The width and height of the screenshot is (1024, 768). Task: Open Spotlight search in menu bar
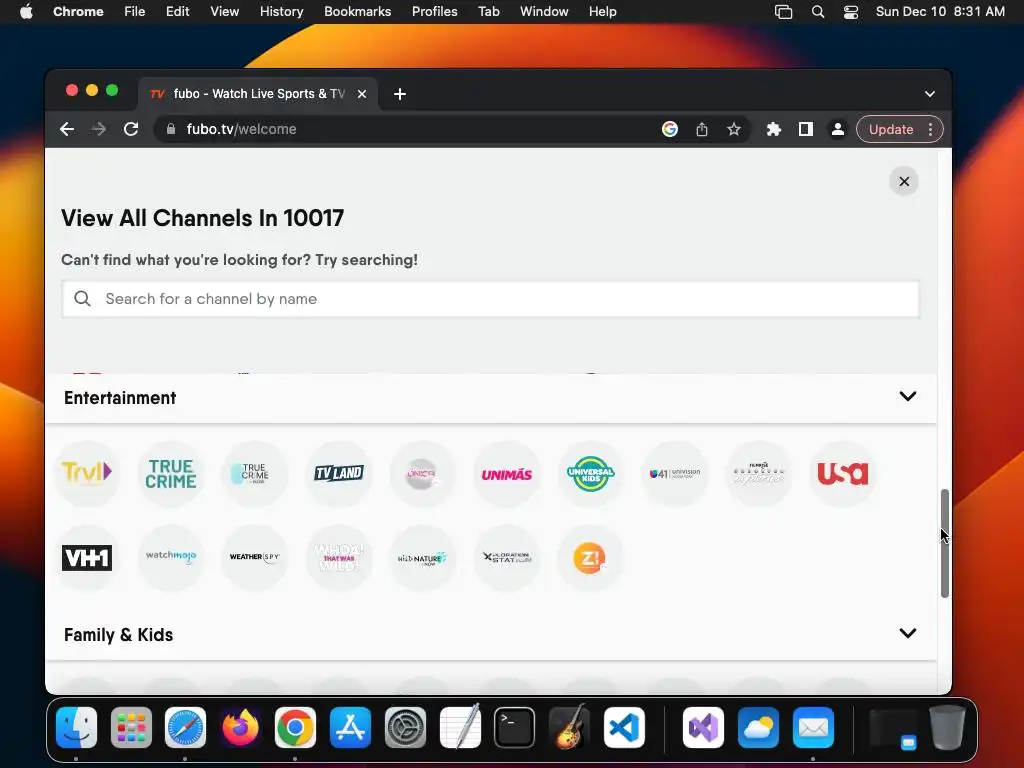[x=818, y=12]
